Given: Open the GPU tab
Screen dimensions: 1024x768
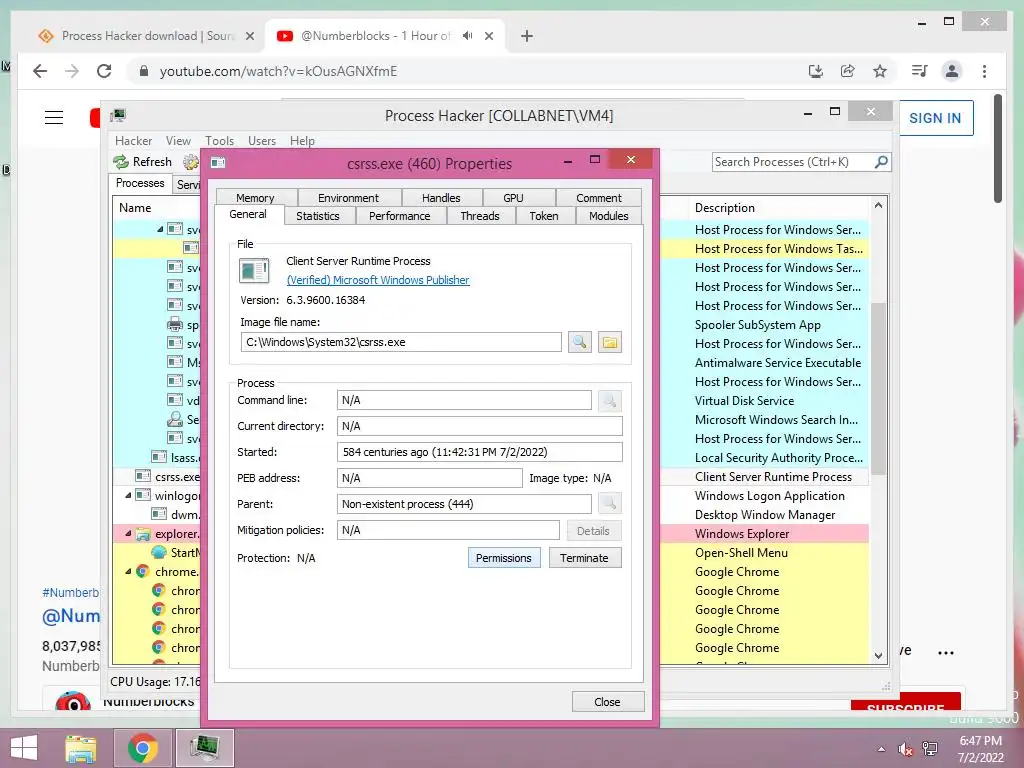Looking at the screenshot, I should (513, 198).
